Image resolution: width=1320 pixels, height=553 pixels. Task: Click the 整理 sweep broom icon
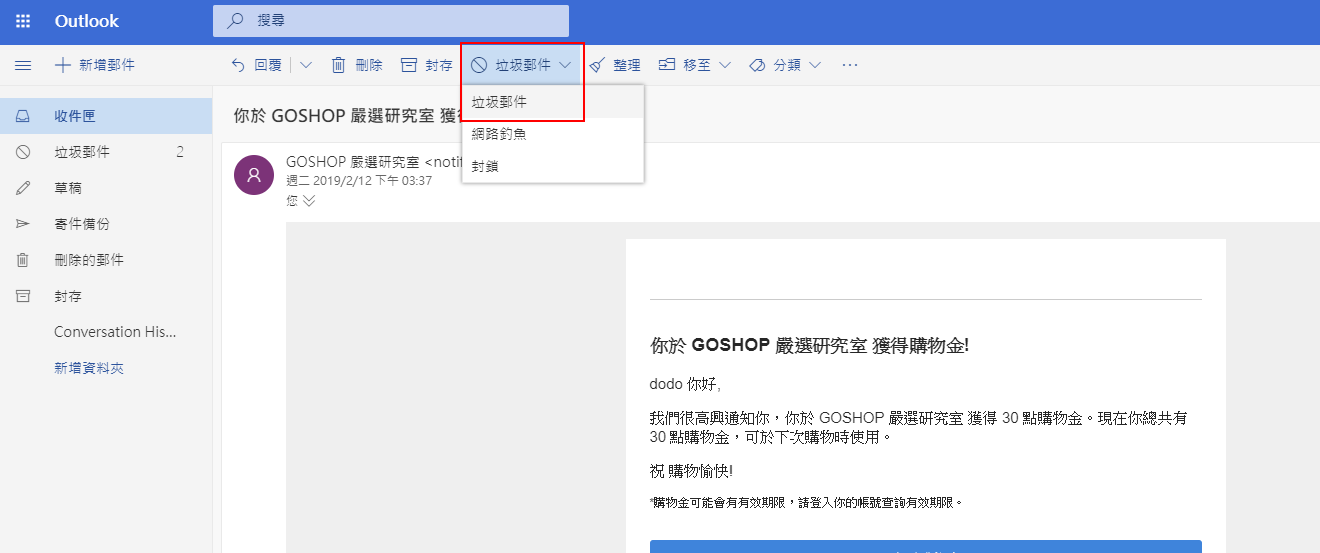click(597, 65)
